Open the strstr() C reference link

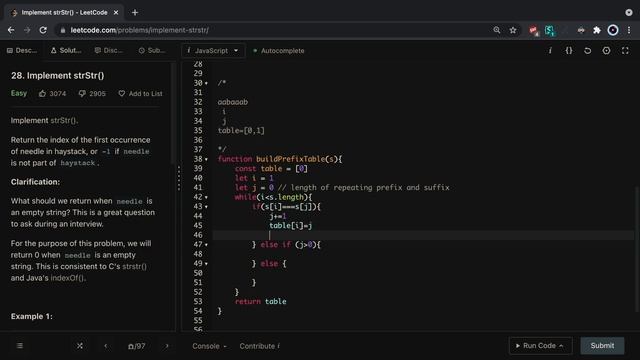click(134, 267)
